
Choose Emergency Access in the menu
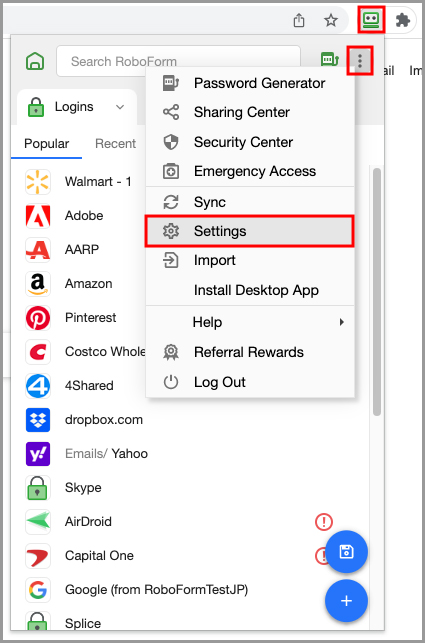point(250,171)
